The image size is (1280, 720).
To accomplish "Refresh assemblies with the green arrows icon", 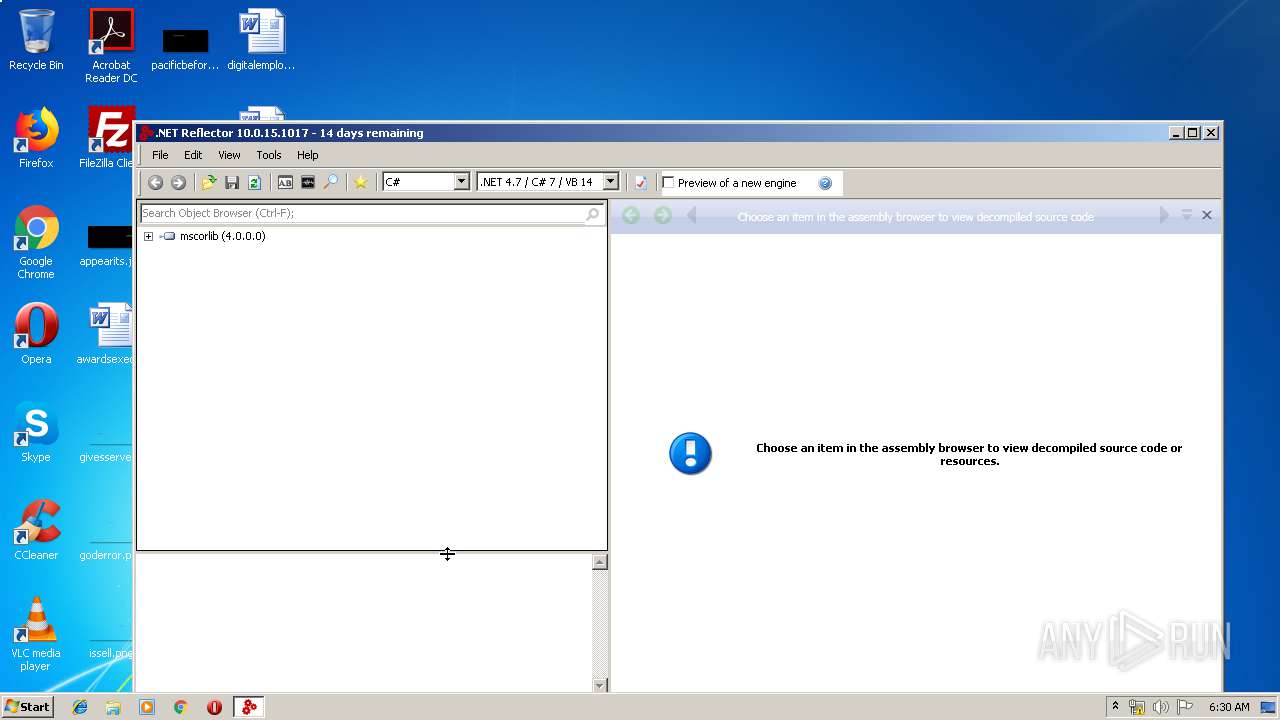I will pyautogui.click(x=254, y=182).
